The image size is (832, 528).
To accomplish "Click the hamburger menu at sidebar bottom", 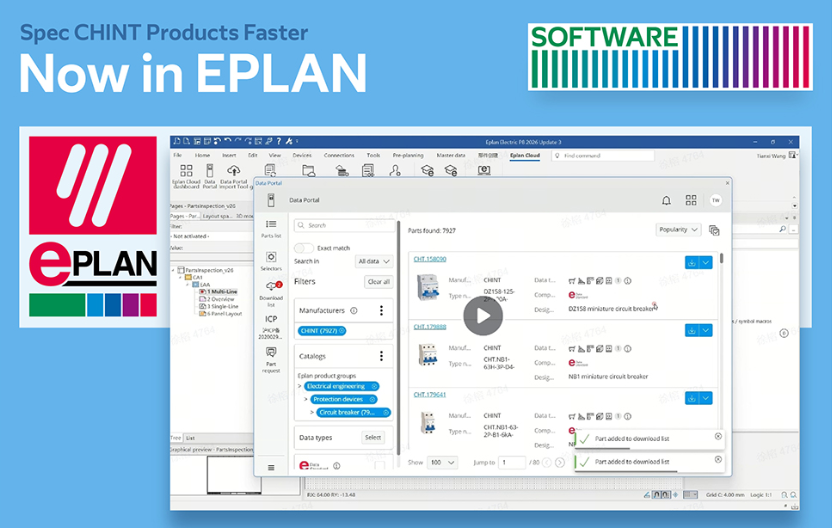I will (x=271, y=468).
